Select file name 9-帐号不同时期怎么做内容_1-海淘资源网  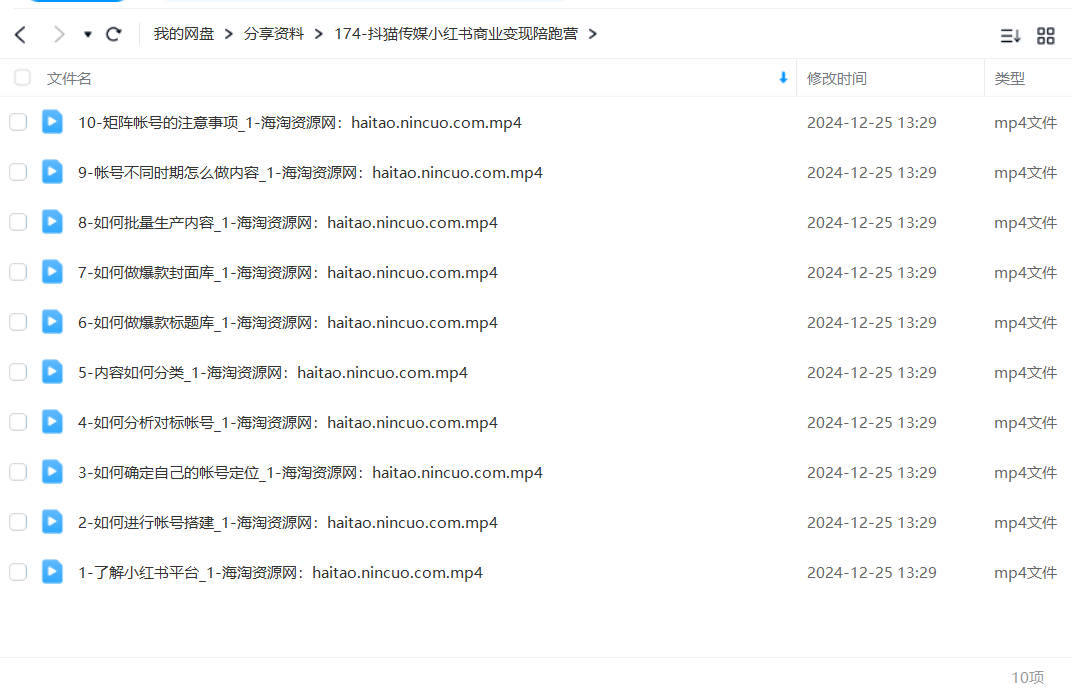[310, 172]
